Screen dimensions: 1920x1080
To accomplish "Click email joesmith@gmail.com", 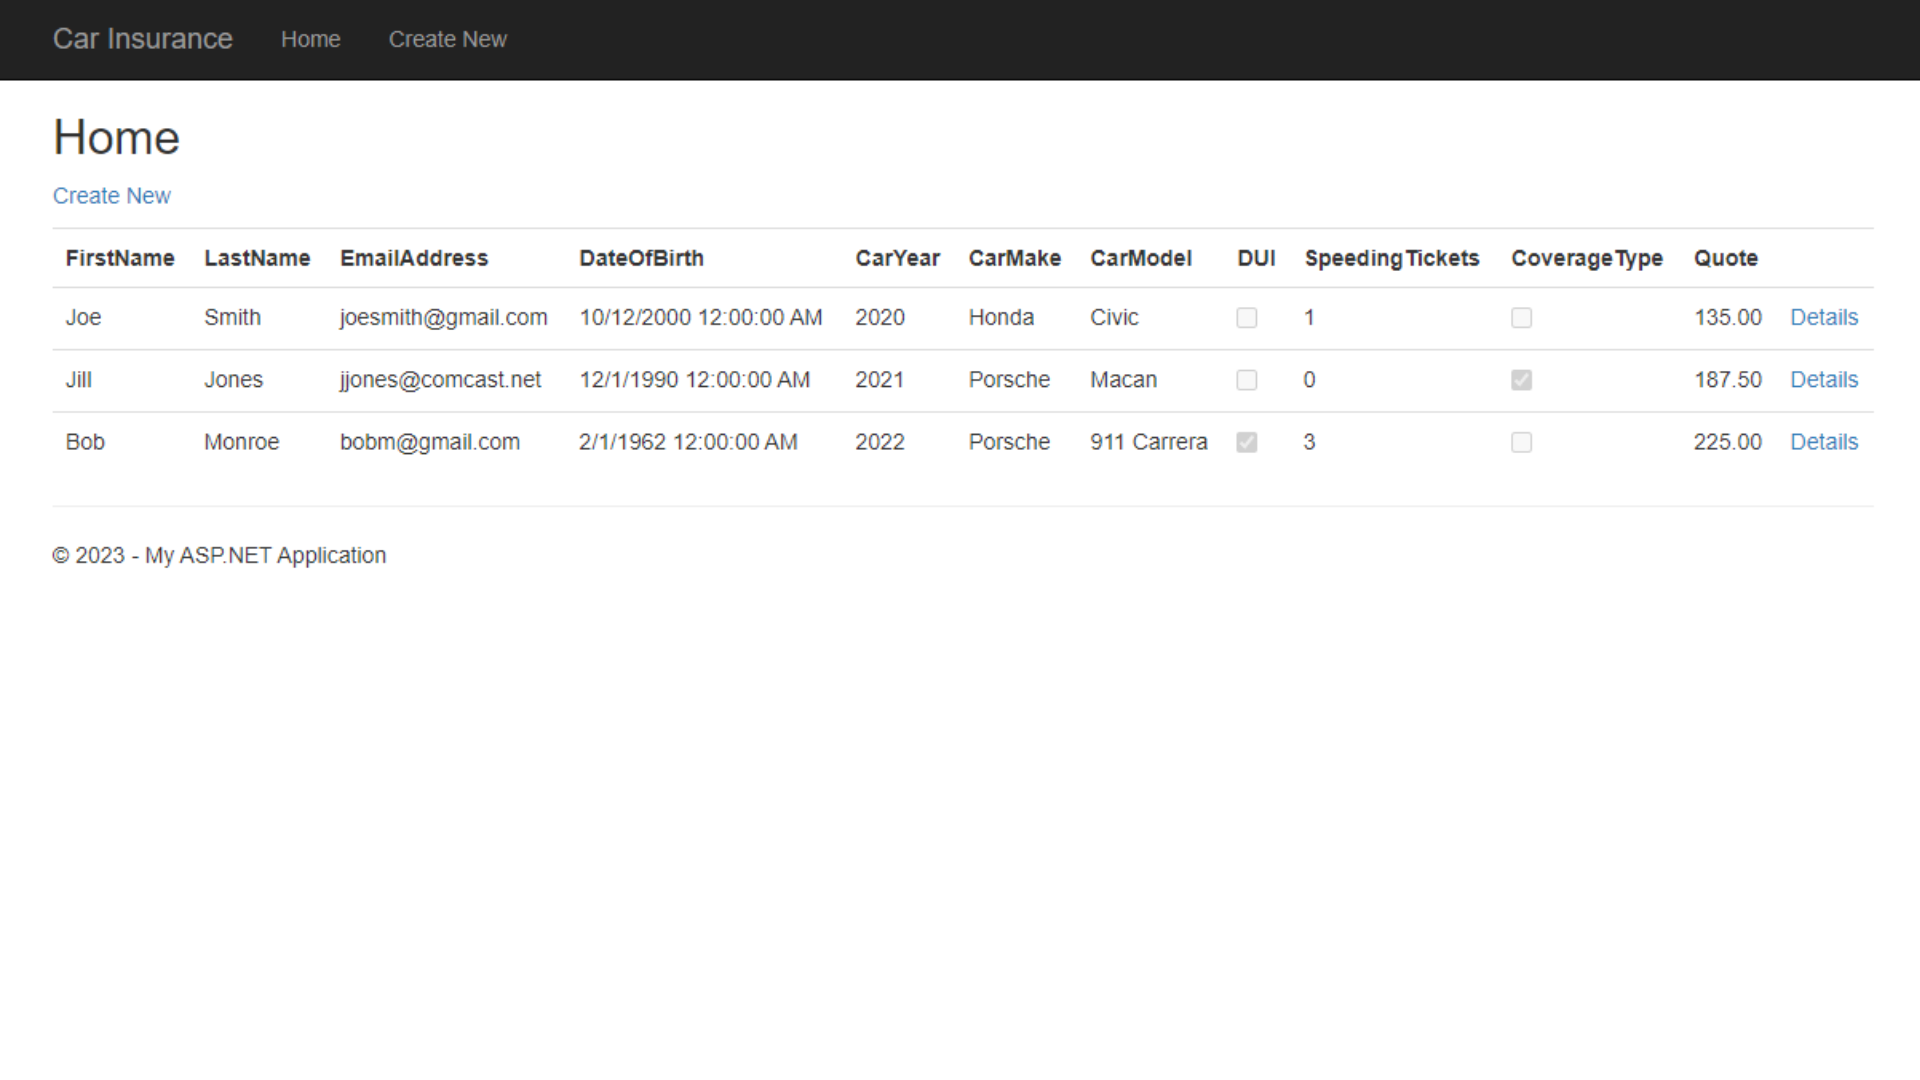I will [x=443, y=317].
